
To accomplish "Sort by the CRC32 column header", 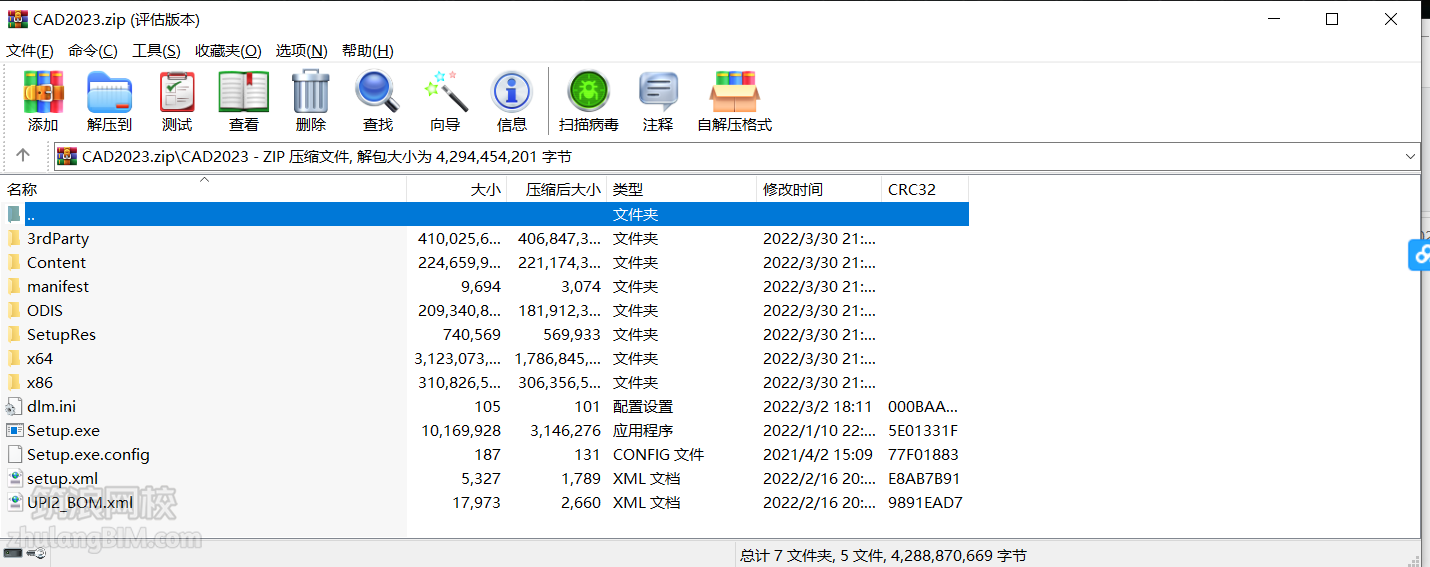I will [x=925, y=189].
